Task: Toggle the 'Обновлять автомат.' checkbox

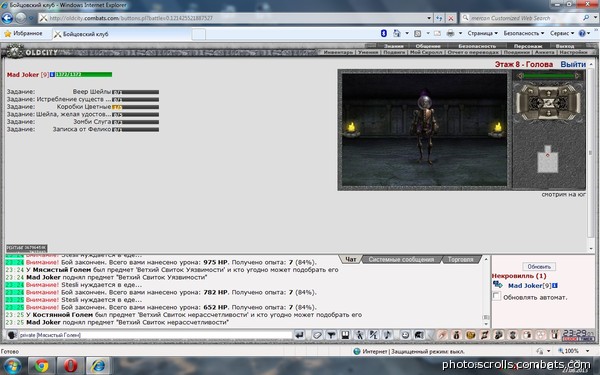Action: coord(497,296)
